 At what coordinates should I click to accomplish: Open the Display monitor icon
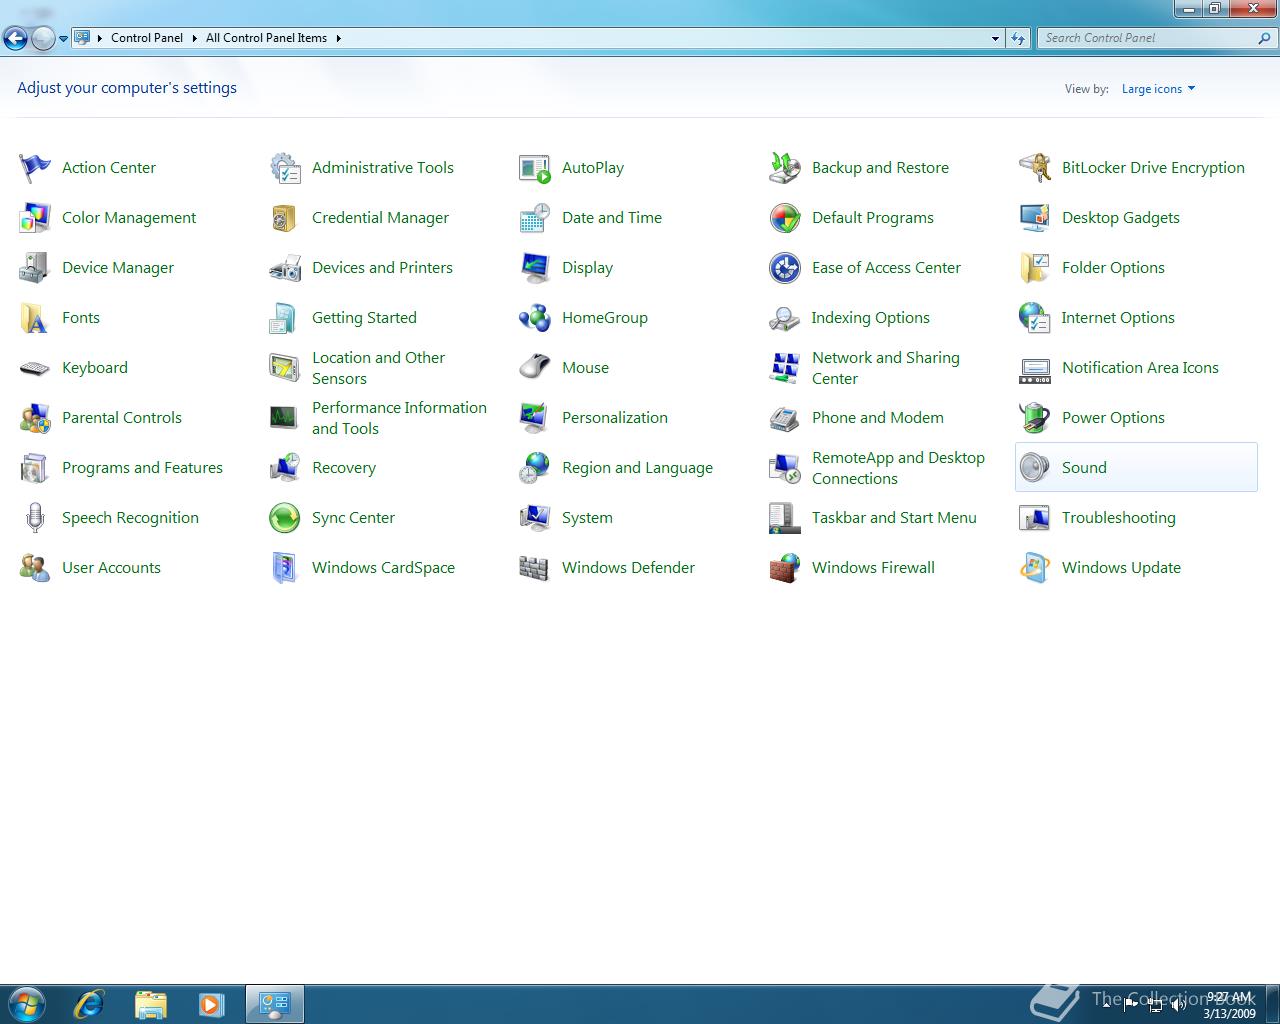click(x=535, y=268)
